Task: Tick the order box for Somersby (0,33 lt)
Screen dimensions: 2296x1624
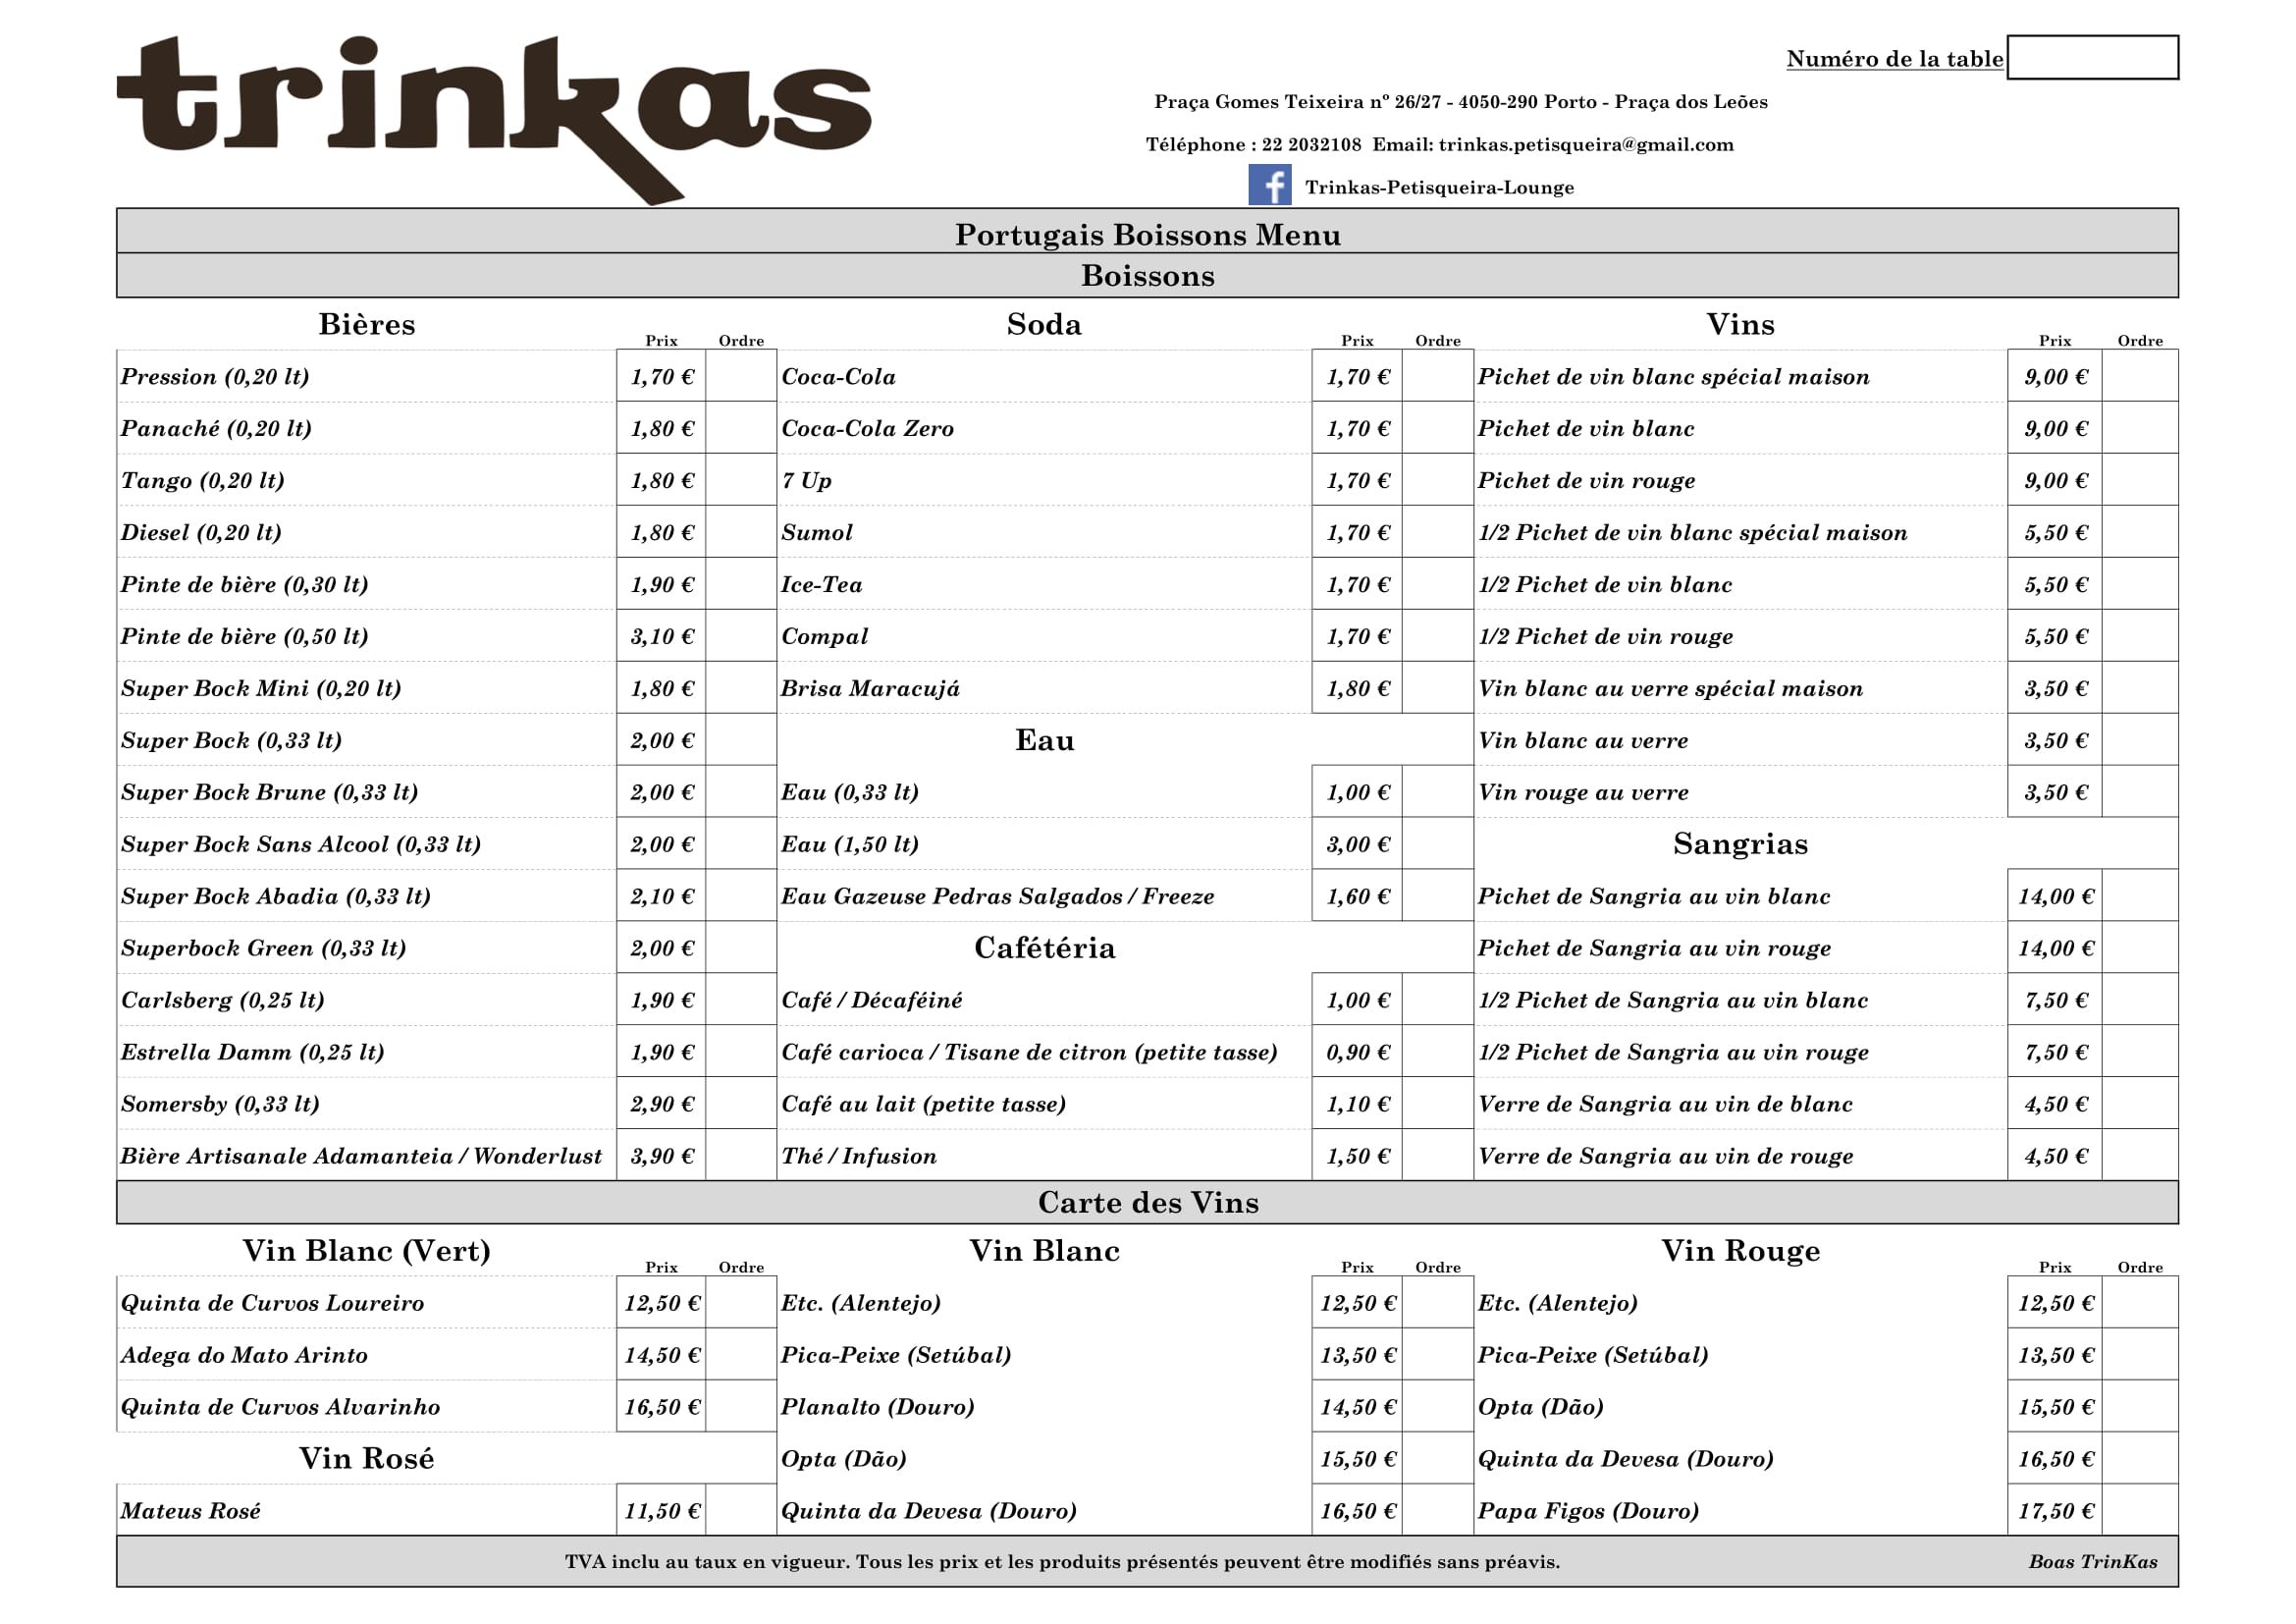Action: (741, 1104)
